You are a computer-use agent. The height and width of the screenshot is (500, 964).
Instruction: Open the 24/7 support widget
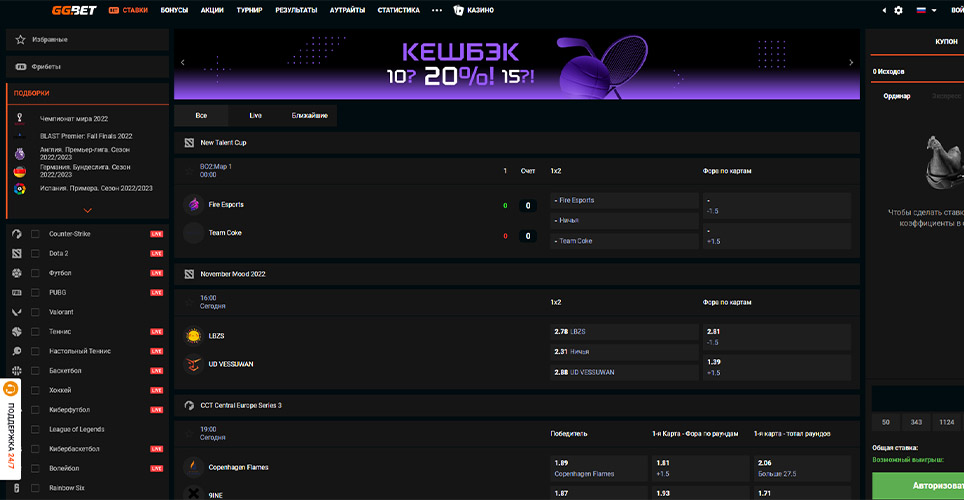pyautogui.click(x=10, y=425)
